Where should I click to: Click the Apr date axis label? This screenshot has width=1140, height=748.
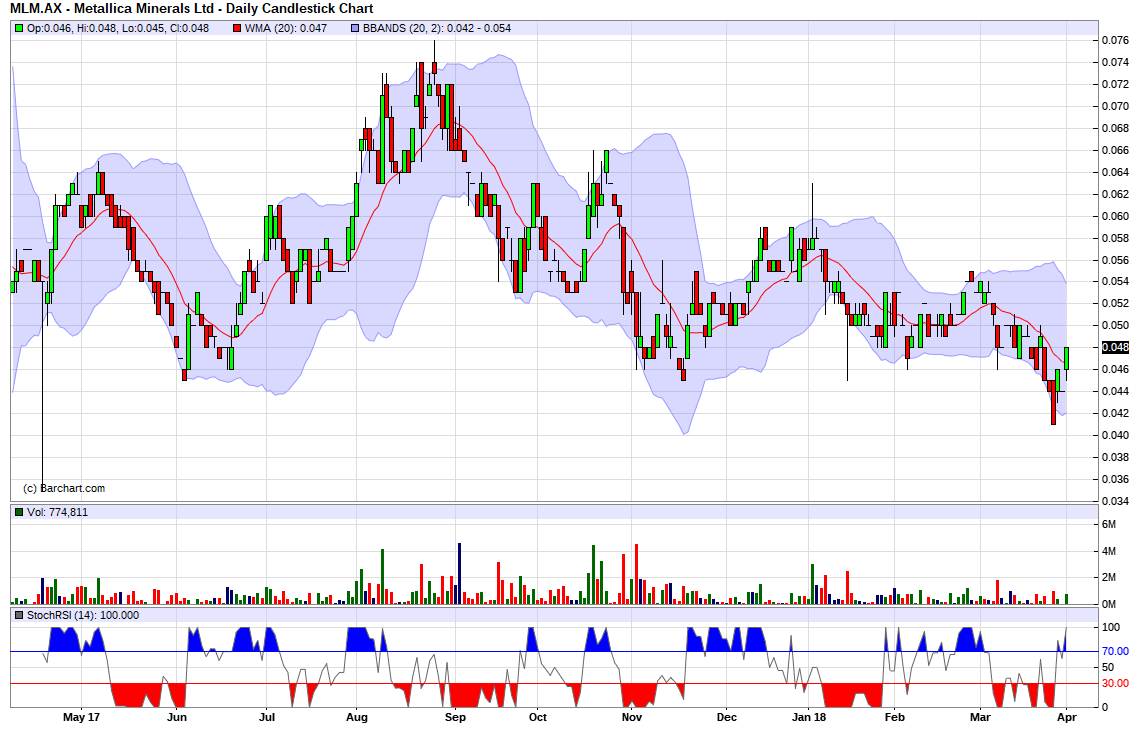coord(1066,717)
